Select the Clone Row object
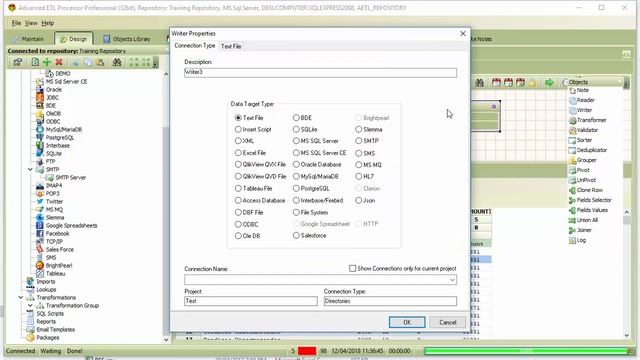Viewport: 640px width, 360px height. pyautogui.click(x=586, y=190)
